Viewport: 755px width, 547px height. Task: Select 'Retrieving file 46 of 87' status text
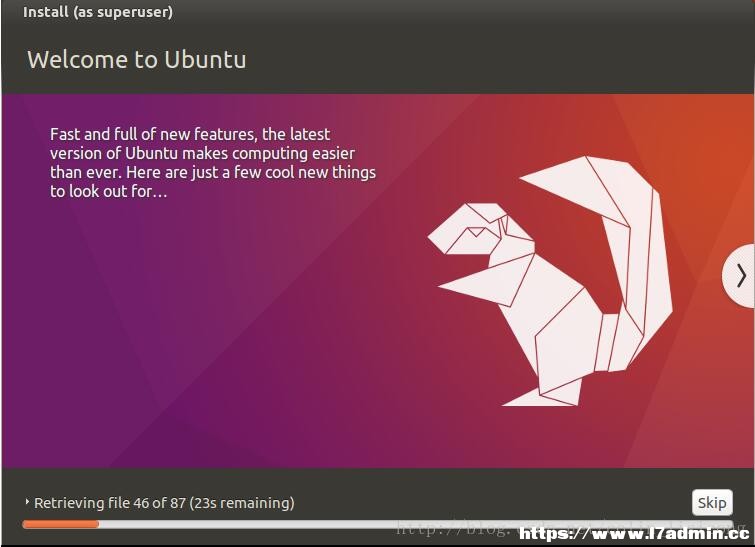click(x=164, y=503)
